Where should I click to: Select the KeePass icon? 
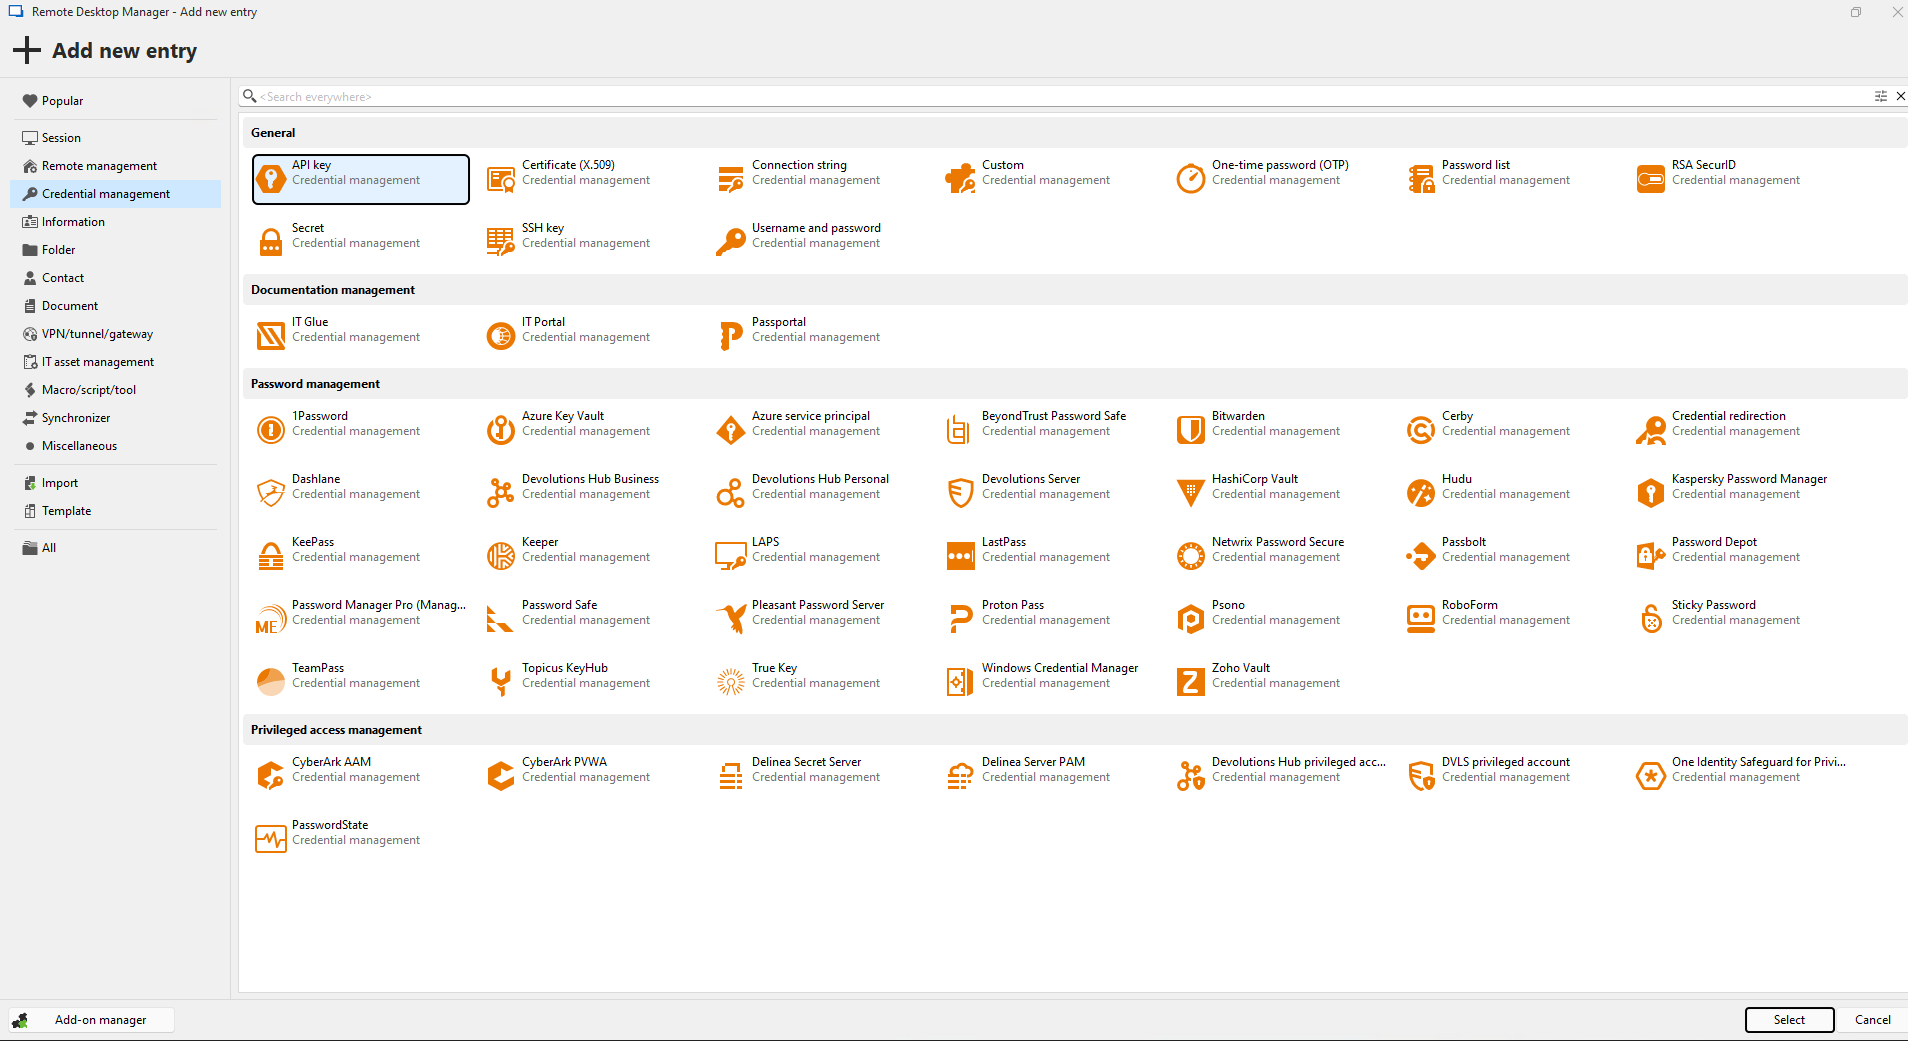(x=271, y=556)
